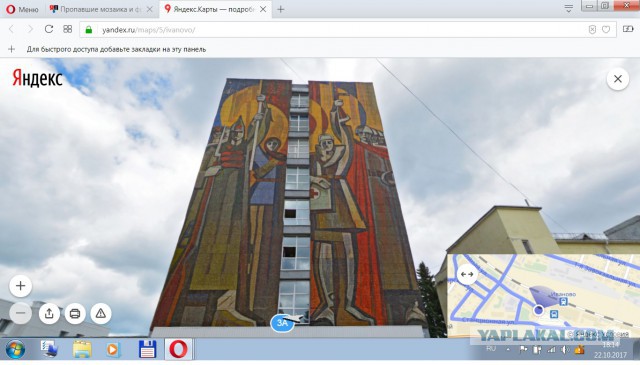This screenshot has width=640, height=365.
Task: Close the street panorama view
Action: pyautogui.click(x=618, y=79)
